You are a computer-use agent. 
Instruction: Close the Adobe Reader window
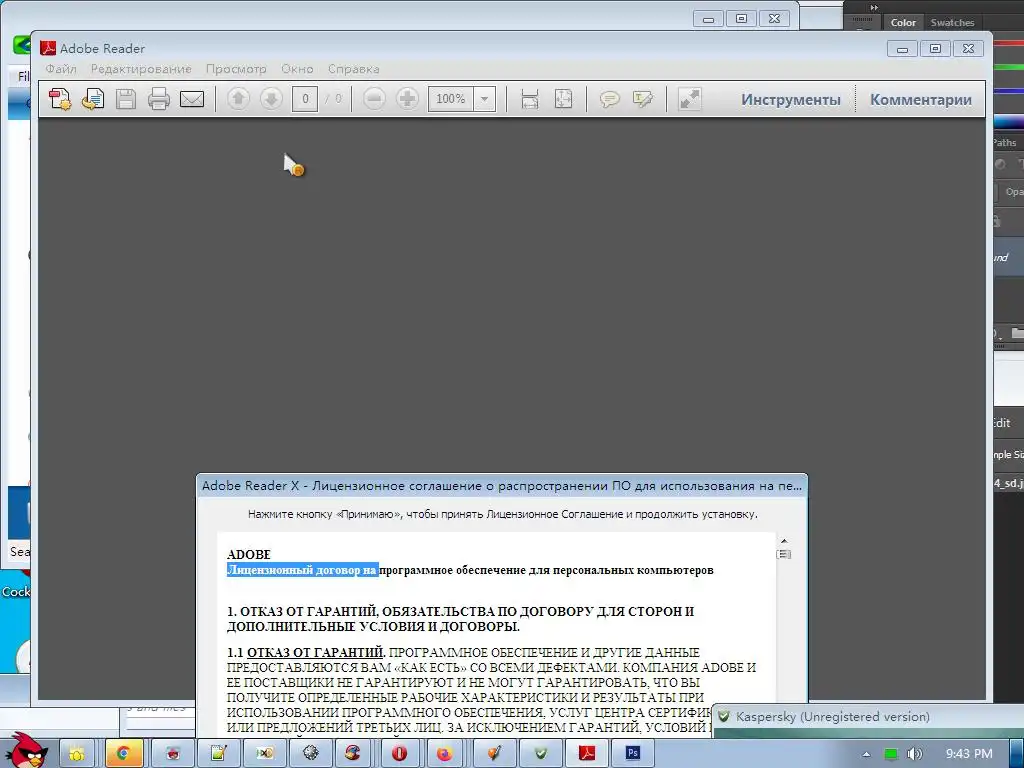[x=968, y=49]
